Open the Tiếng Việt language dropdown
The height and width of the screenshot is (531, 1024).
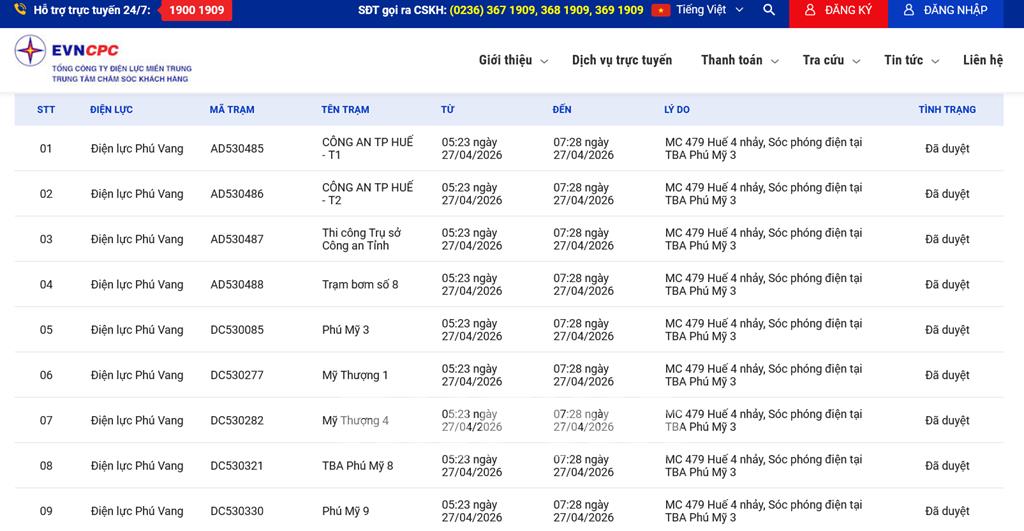click(710, 10)
